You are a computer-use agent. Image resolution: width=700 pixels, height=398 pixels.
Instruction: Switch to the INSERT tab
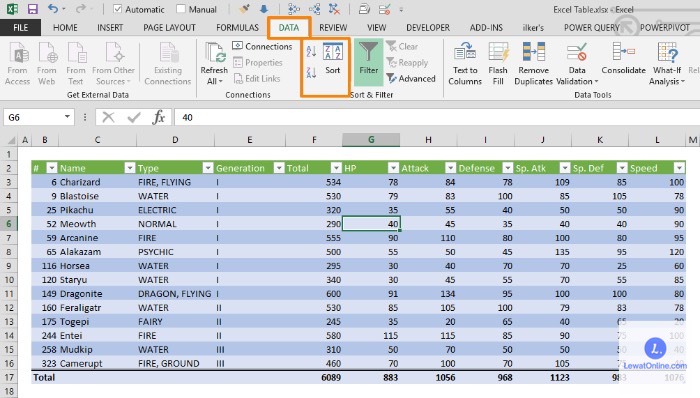pos(110,28)
